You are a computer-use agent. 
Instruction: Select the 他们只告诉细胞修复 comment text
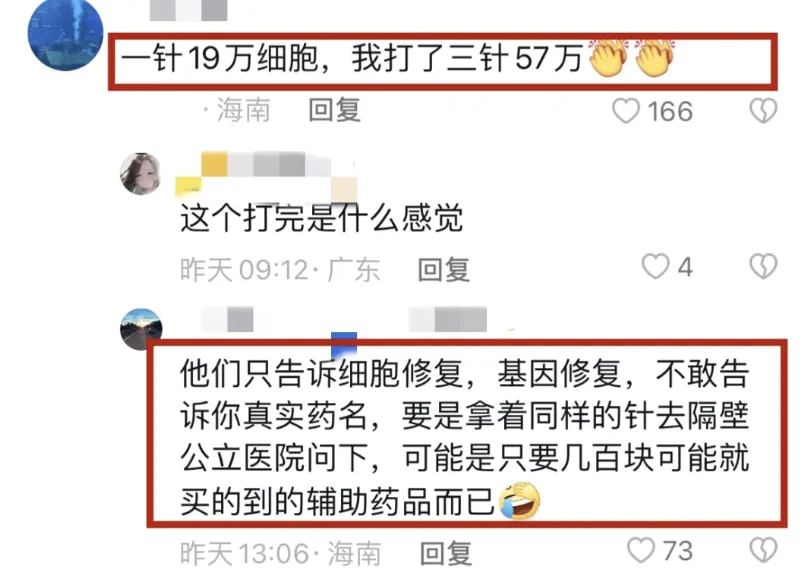pos(464,437)
